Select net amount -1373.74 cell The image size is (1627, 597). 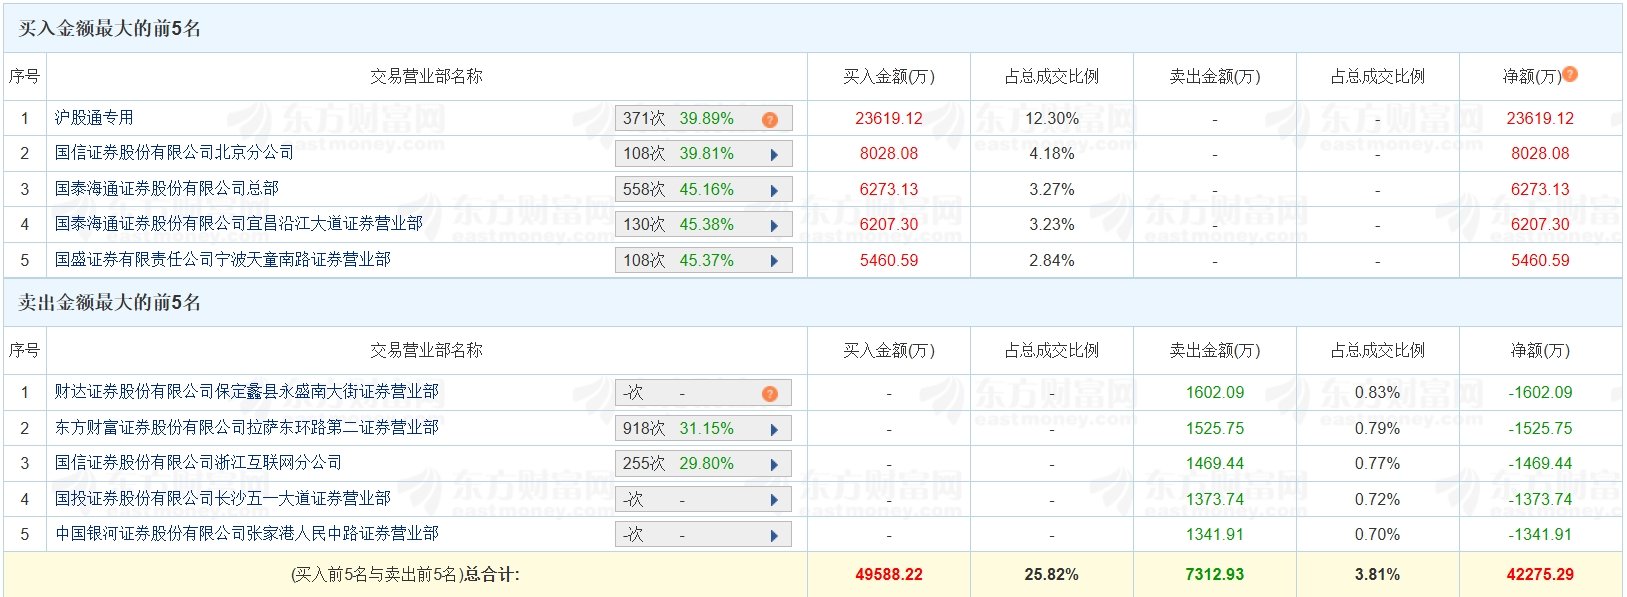point(1540,499)
